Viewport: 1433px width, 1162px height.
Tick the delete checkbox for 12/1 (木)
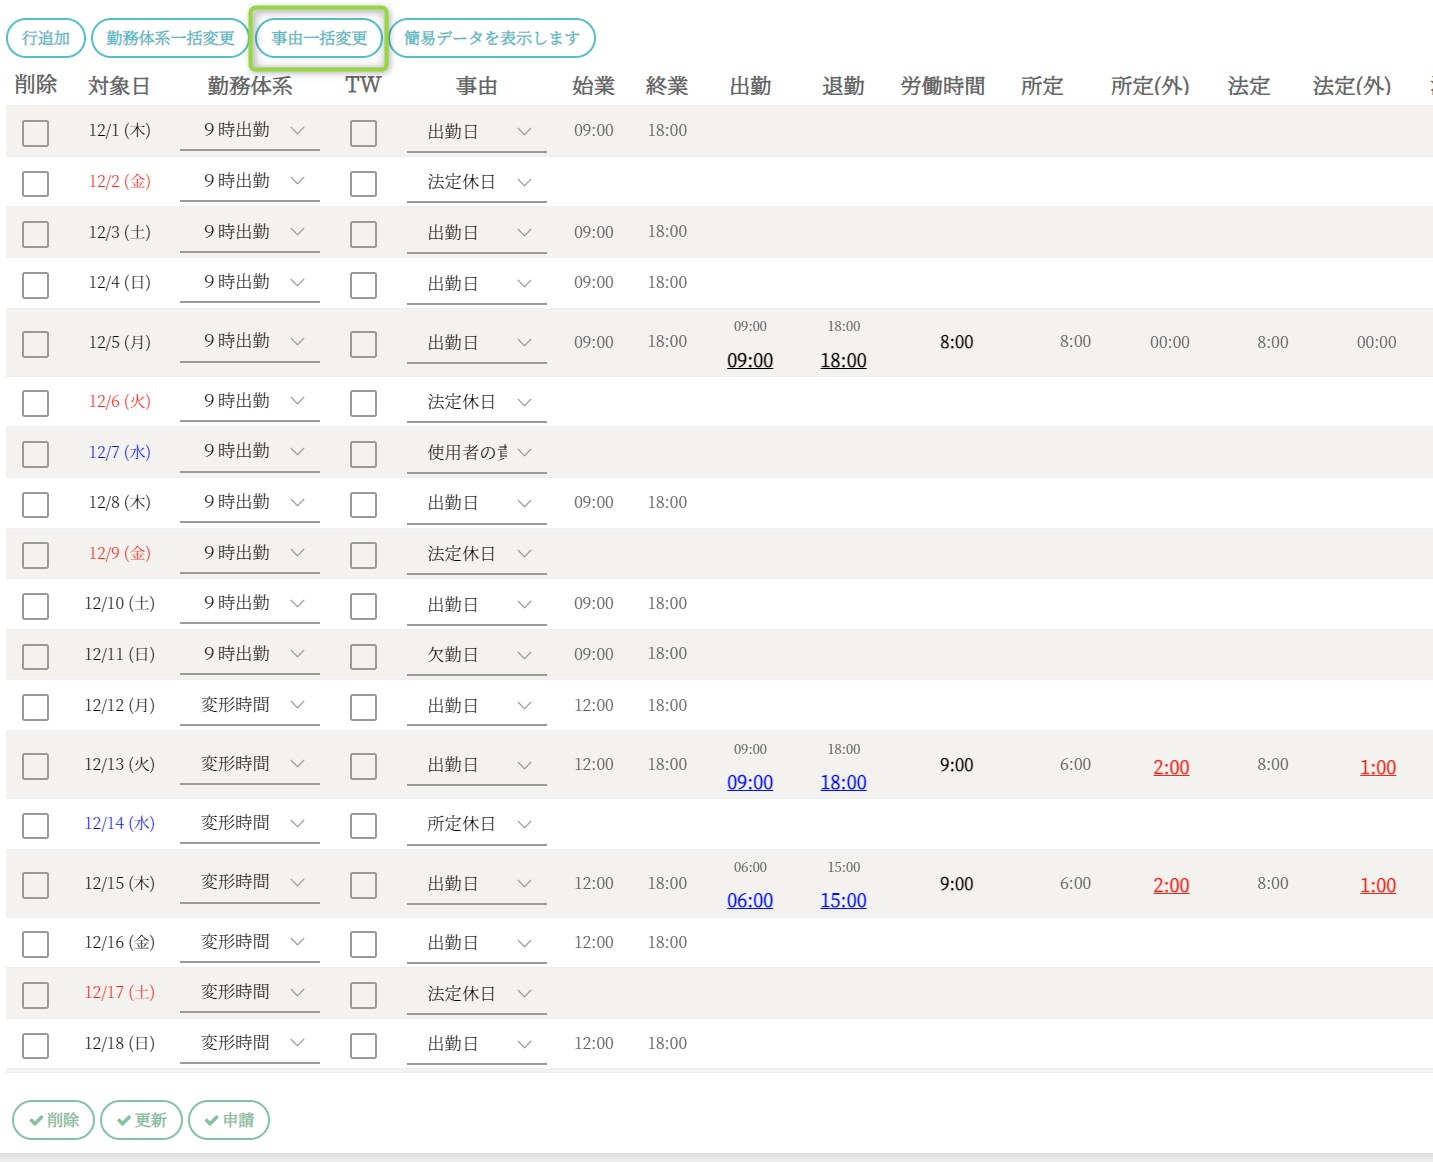[35, 133]
